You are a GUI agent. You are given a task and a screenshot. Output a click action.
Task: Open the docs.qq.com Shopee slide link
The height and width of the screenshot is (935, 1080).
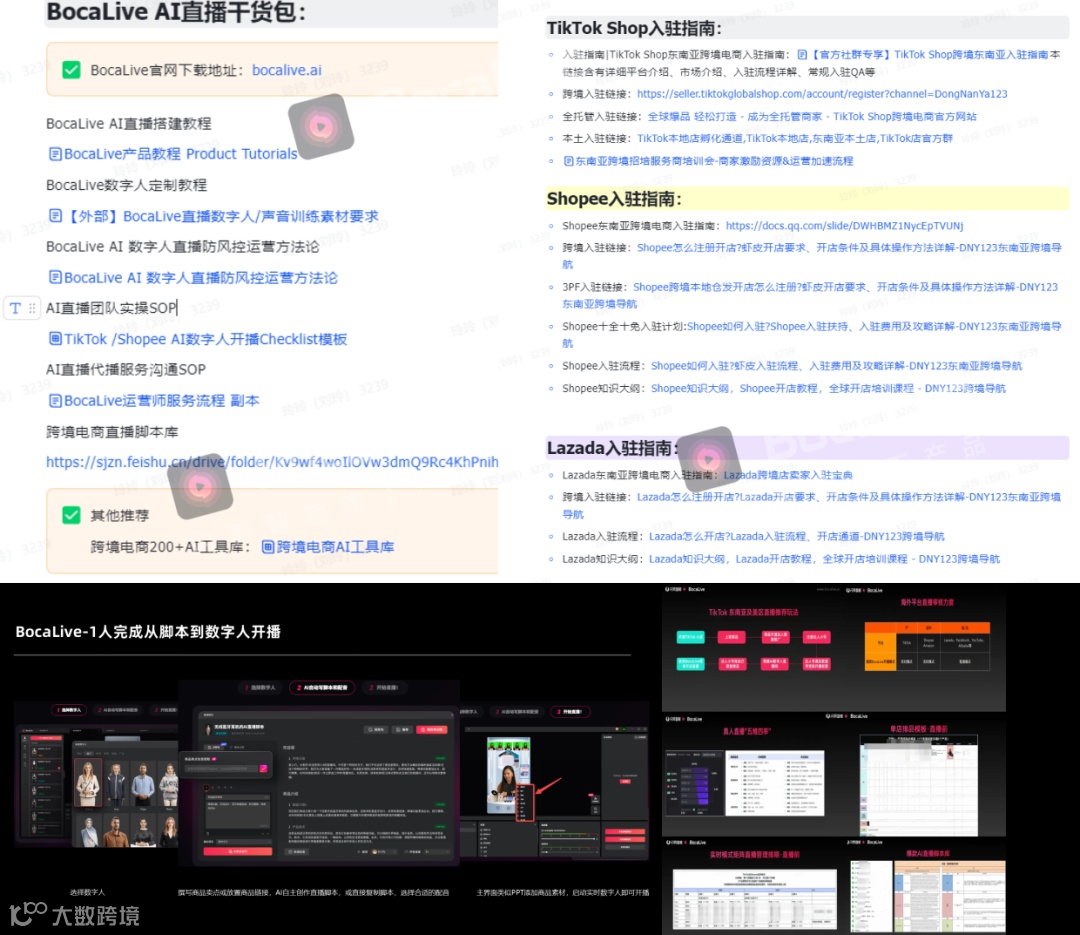(844, 225)
